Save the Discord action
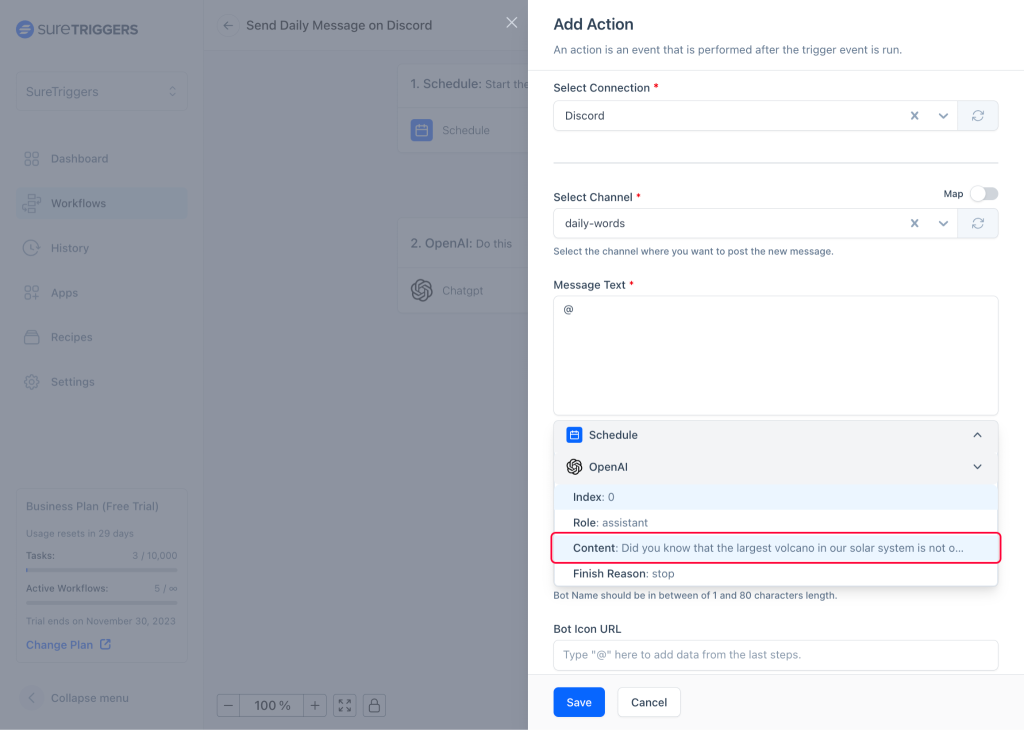1024x730 pixels. pos(578,702)
